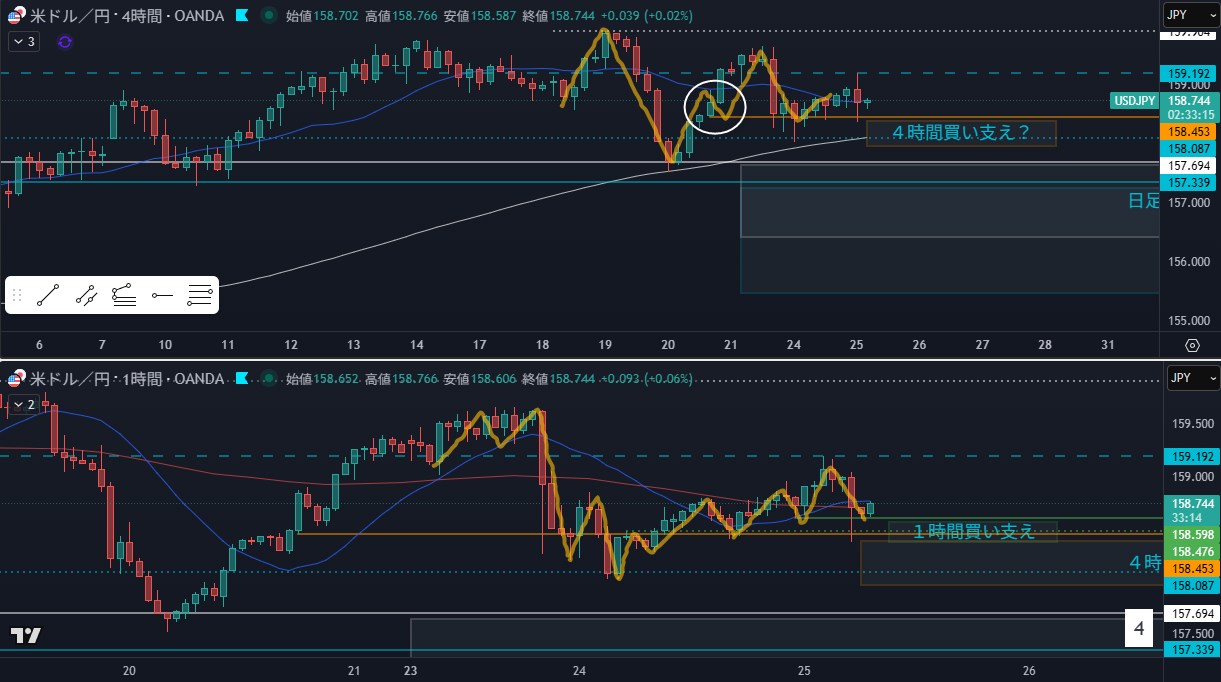The height and width of the screenshot is (682, 1221).
Task: Toggle the cyan flag on the 1-hour chart
Action: [x=243, y=379]
